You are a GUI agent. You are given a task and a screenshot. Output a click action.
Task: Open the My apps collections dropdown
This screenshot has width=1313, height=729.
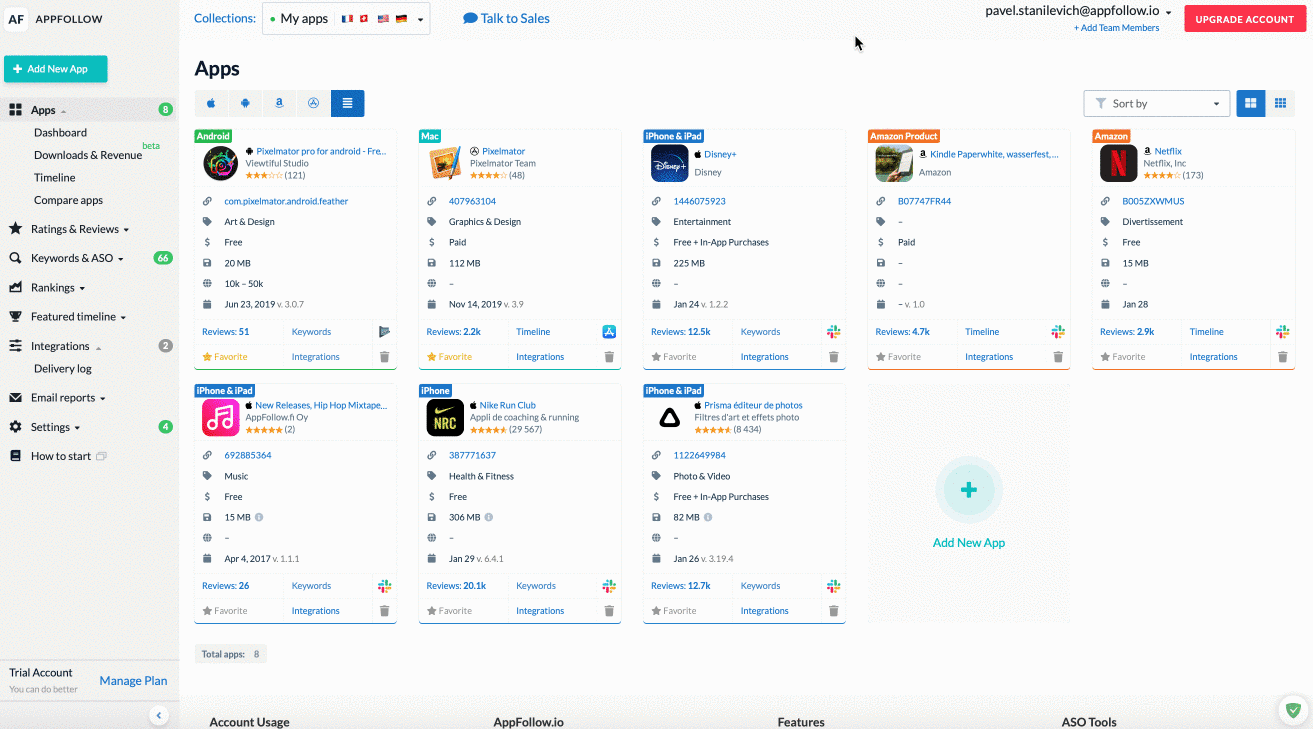[346, 19]
